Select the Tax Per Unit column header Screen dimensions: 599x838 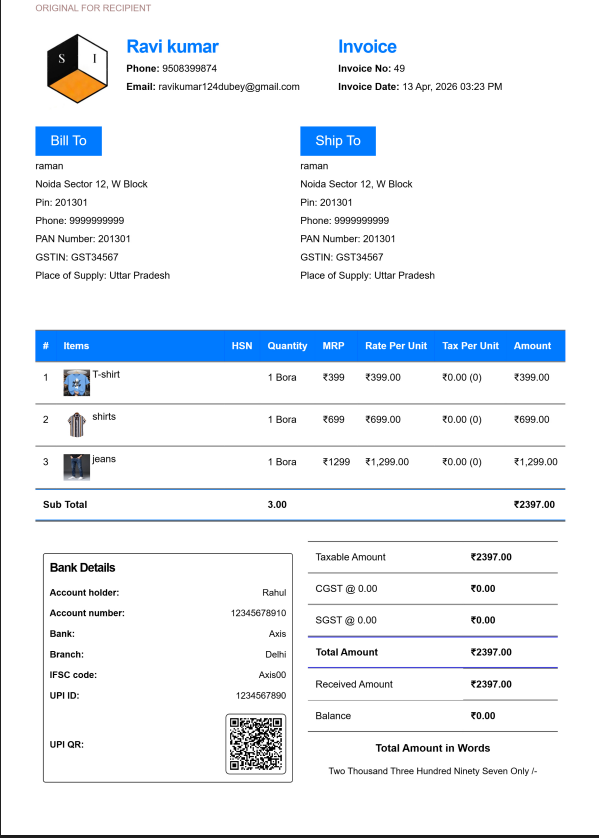coord(470,346)
